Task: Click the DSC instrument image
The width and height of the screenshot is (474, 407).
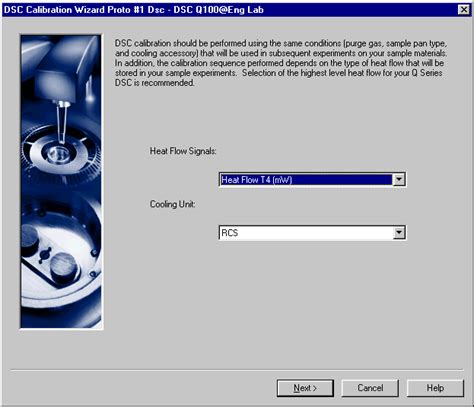Action: pos(61,181)
